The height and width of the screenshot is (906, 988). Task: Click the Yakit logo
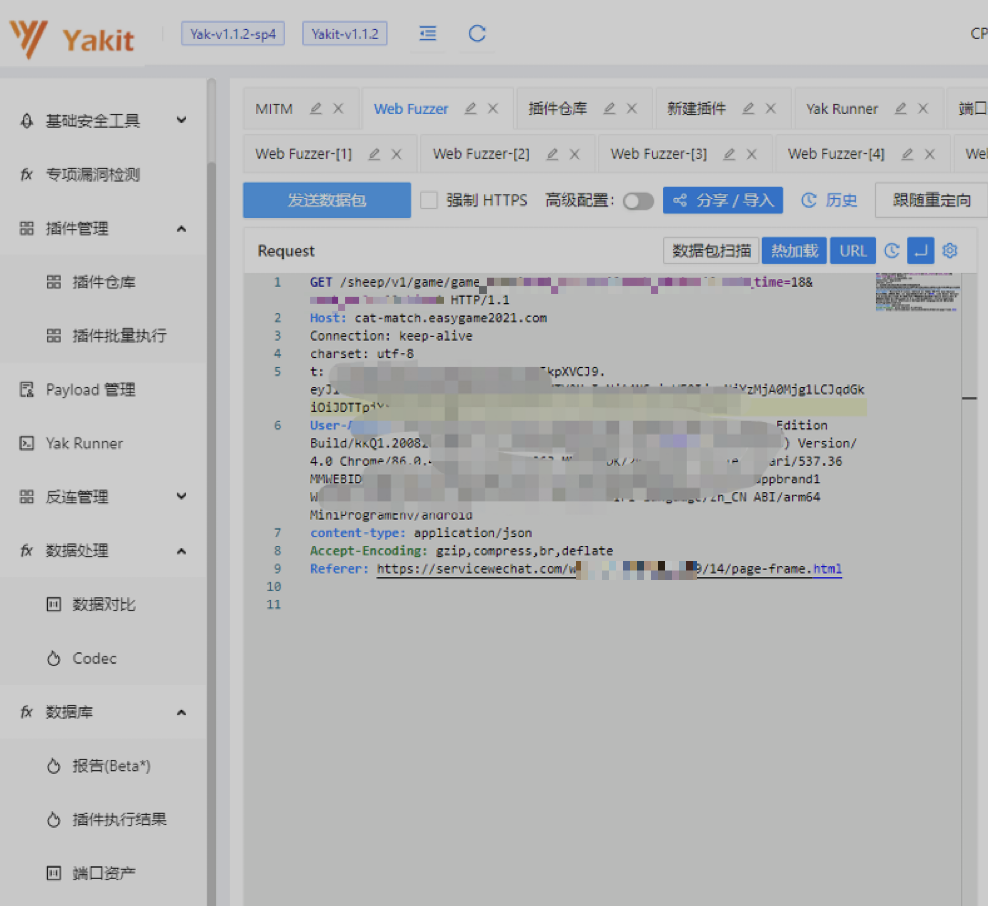[72, 39]
